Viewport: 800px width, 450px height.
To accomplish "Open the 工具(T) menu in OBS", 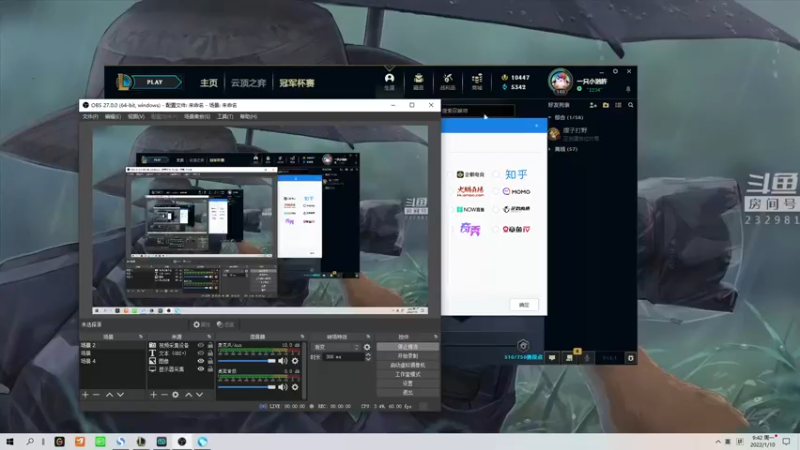I will click(225, 117).
